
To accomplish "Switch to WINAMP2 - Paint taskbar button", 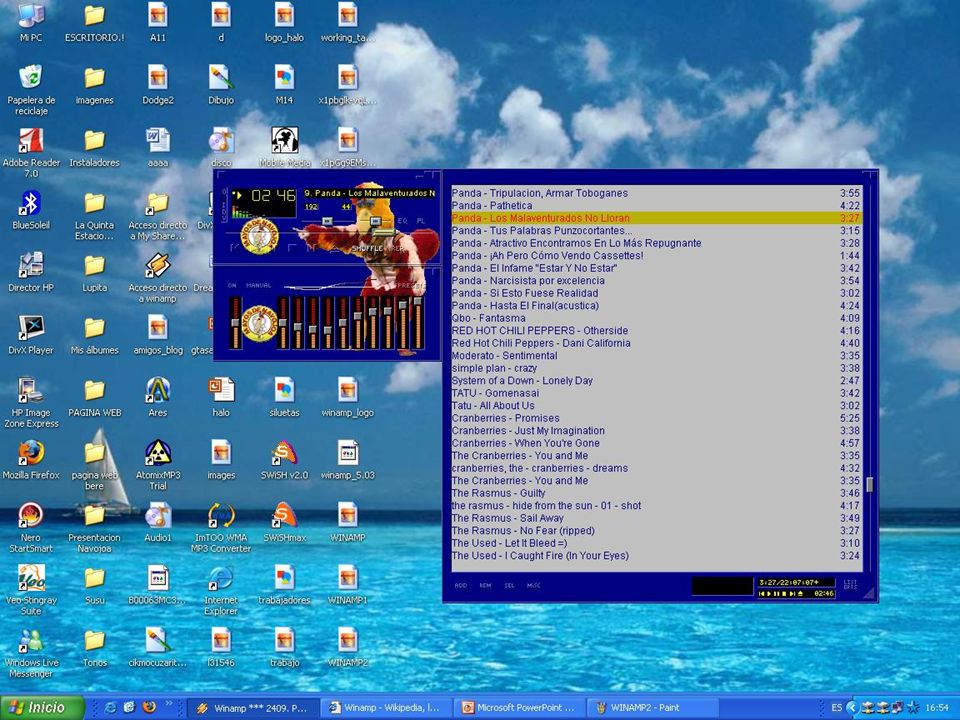I will pyautogui.click(x=653, y=708).
